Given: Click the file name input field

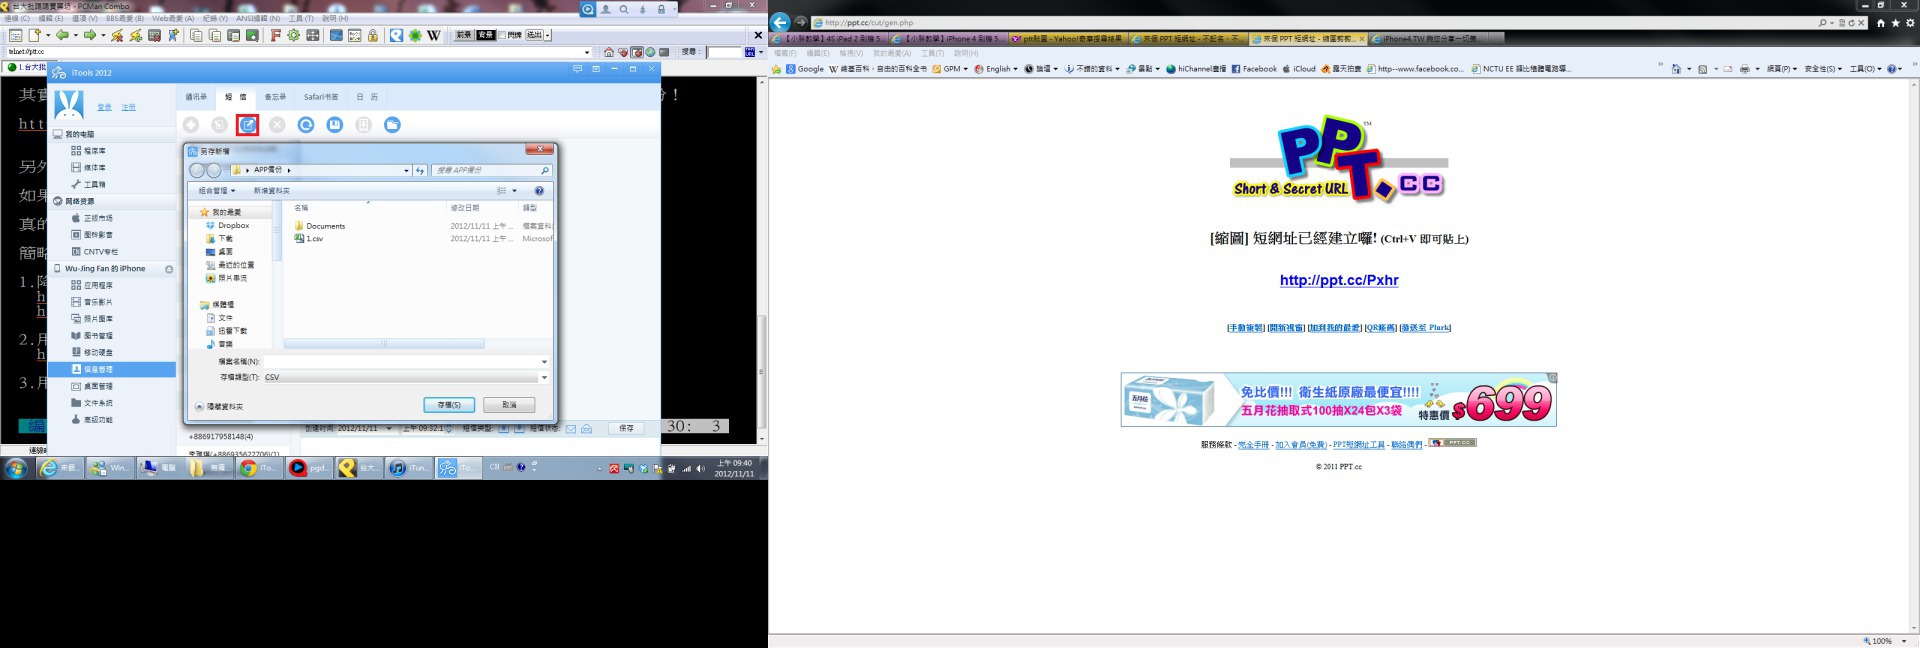Looking at the screenshot, I should click(x=402, y=361).
